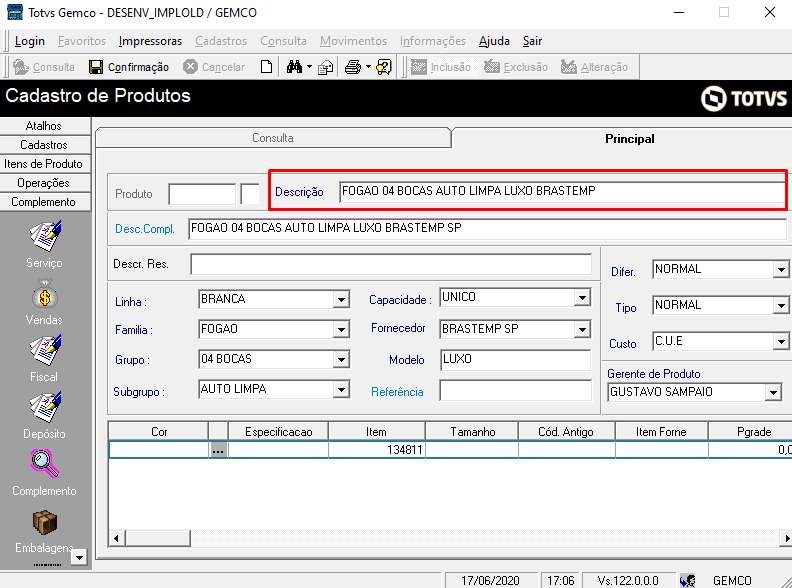
Task: Click the Exclusão toolbar button
Action: [516, 67]
